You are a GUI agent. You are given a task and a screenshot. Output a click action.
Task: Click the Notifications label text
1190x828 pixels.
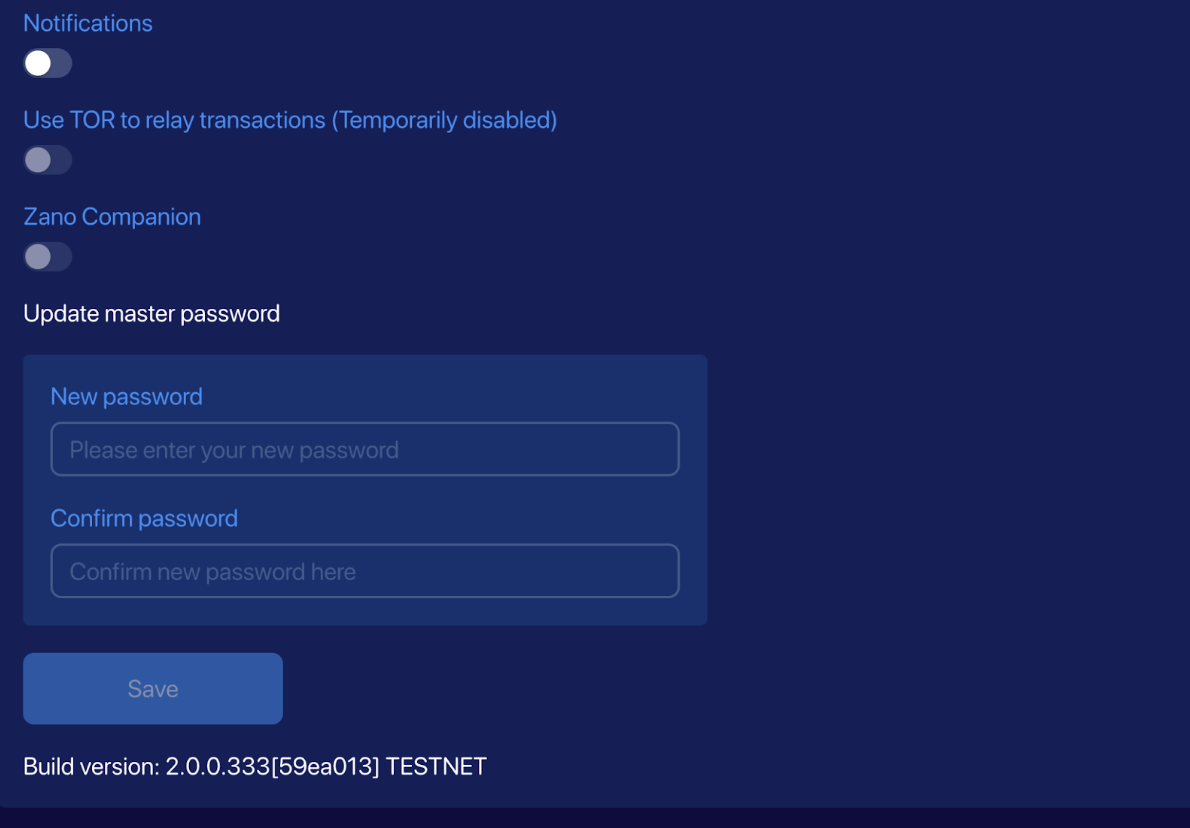(88, 23)
